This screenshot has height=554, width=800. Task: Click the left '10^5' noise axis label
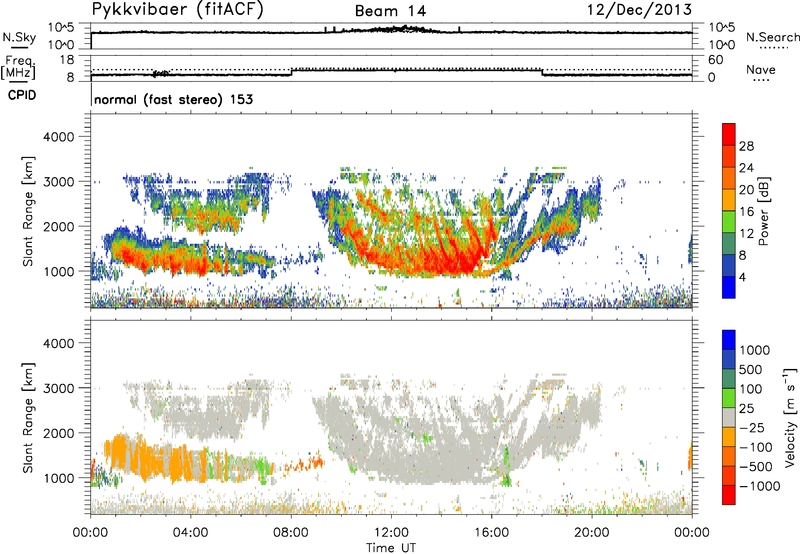pos(61,27)
